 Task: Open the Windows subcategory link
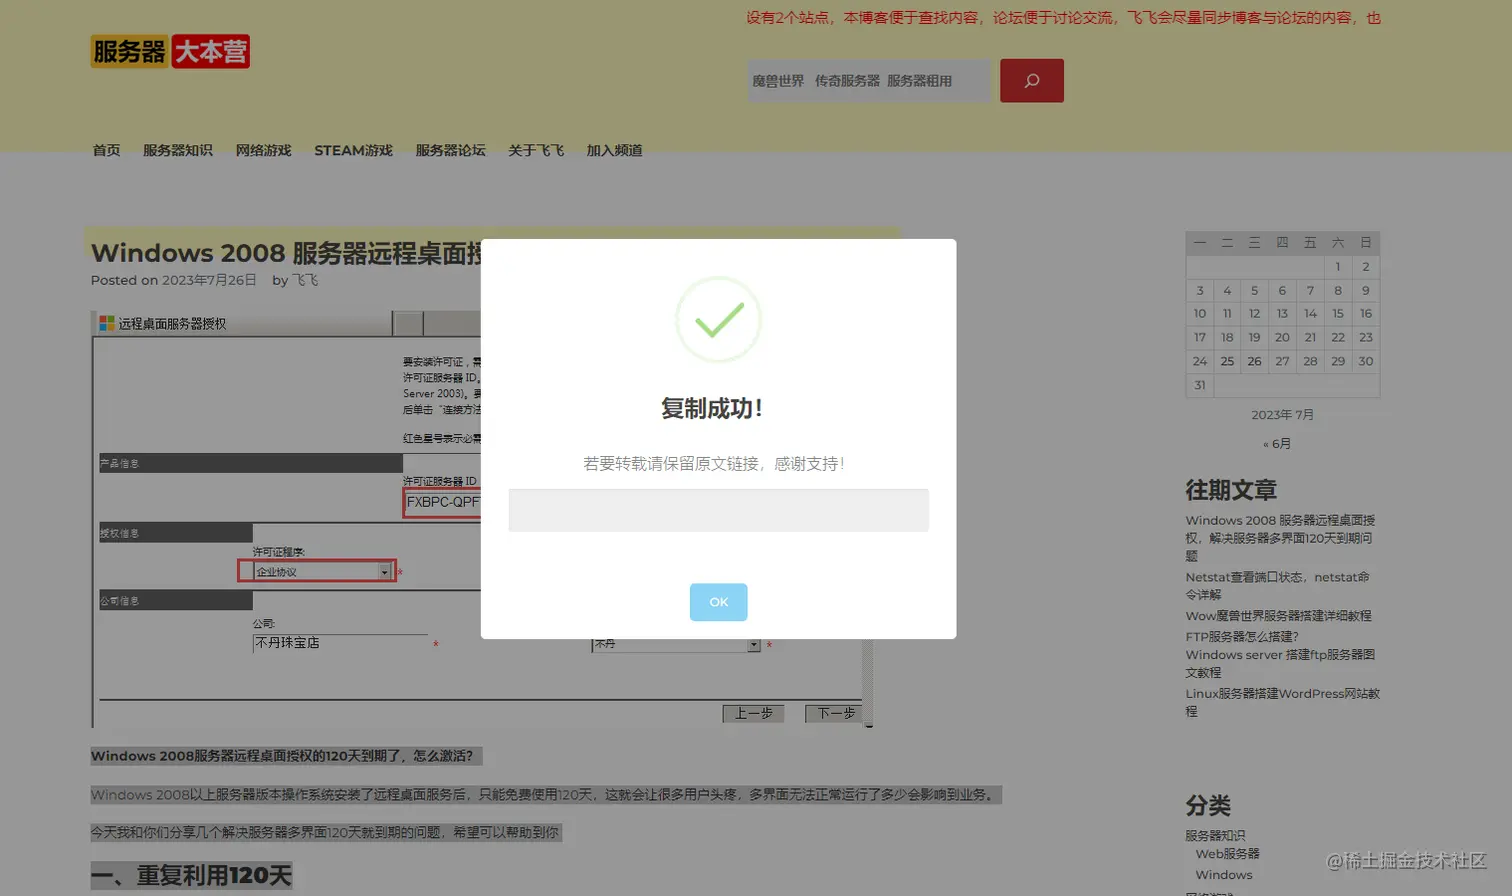click(x=1224, y=875)
